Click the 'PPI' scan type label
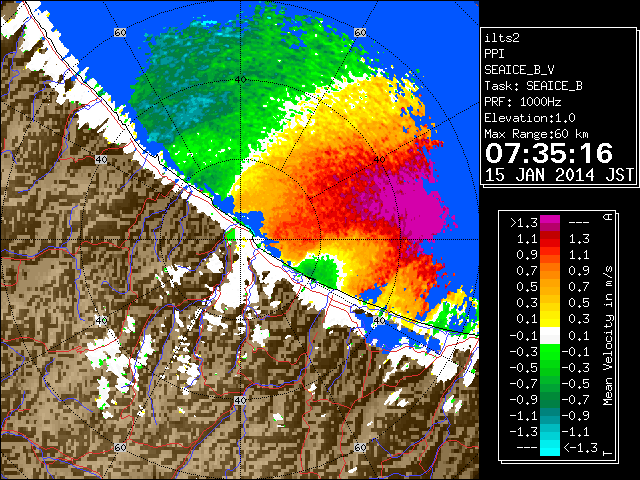 point(494,54)
